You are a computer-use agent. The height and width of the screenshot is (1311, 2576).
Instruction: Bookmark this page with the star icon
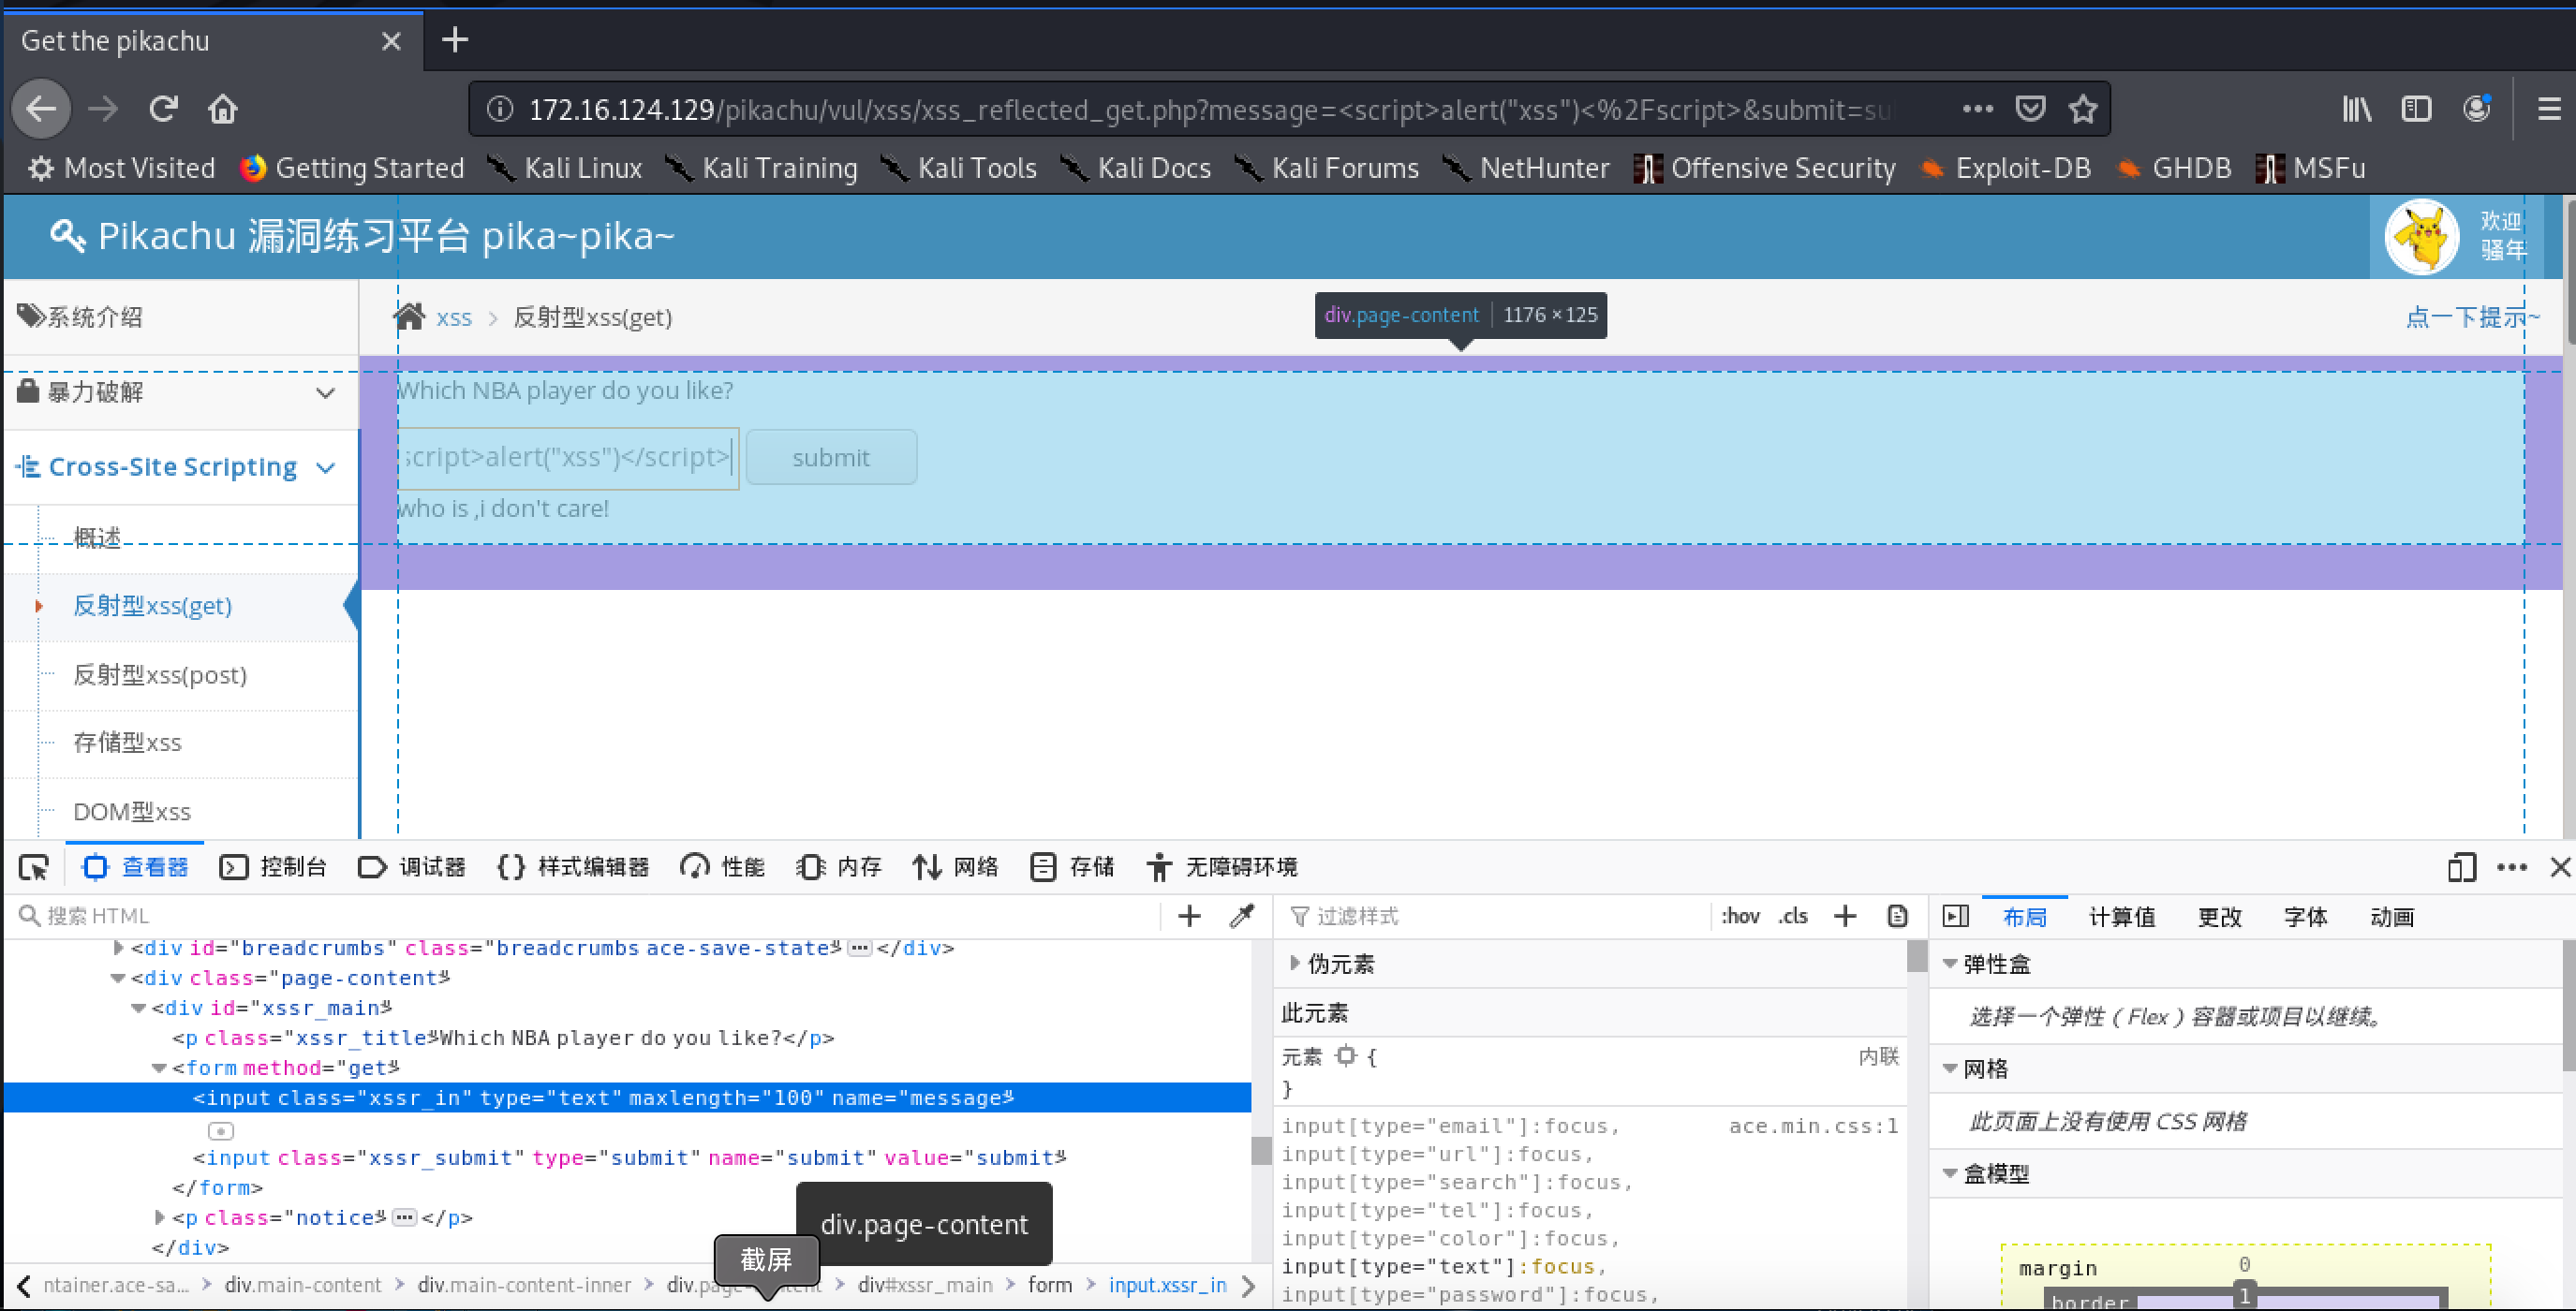[2083, 109]
